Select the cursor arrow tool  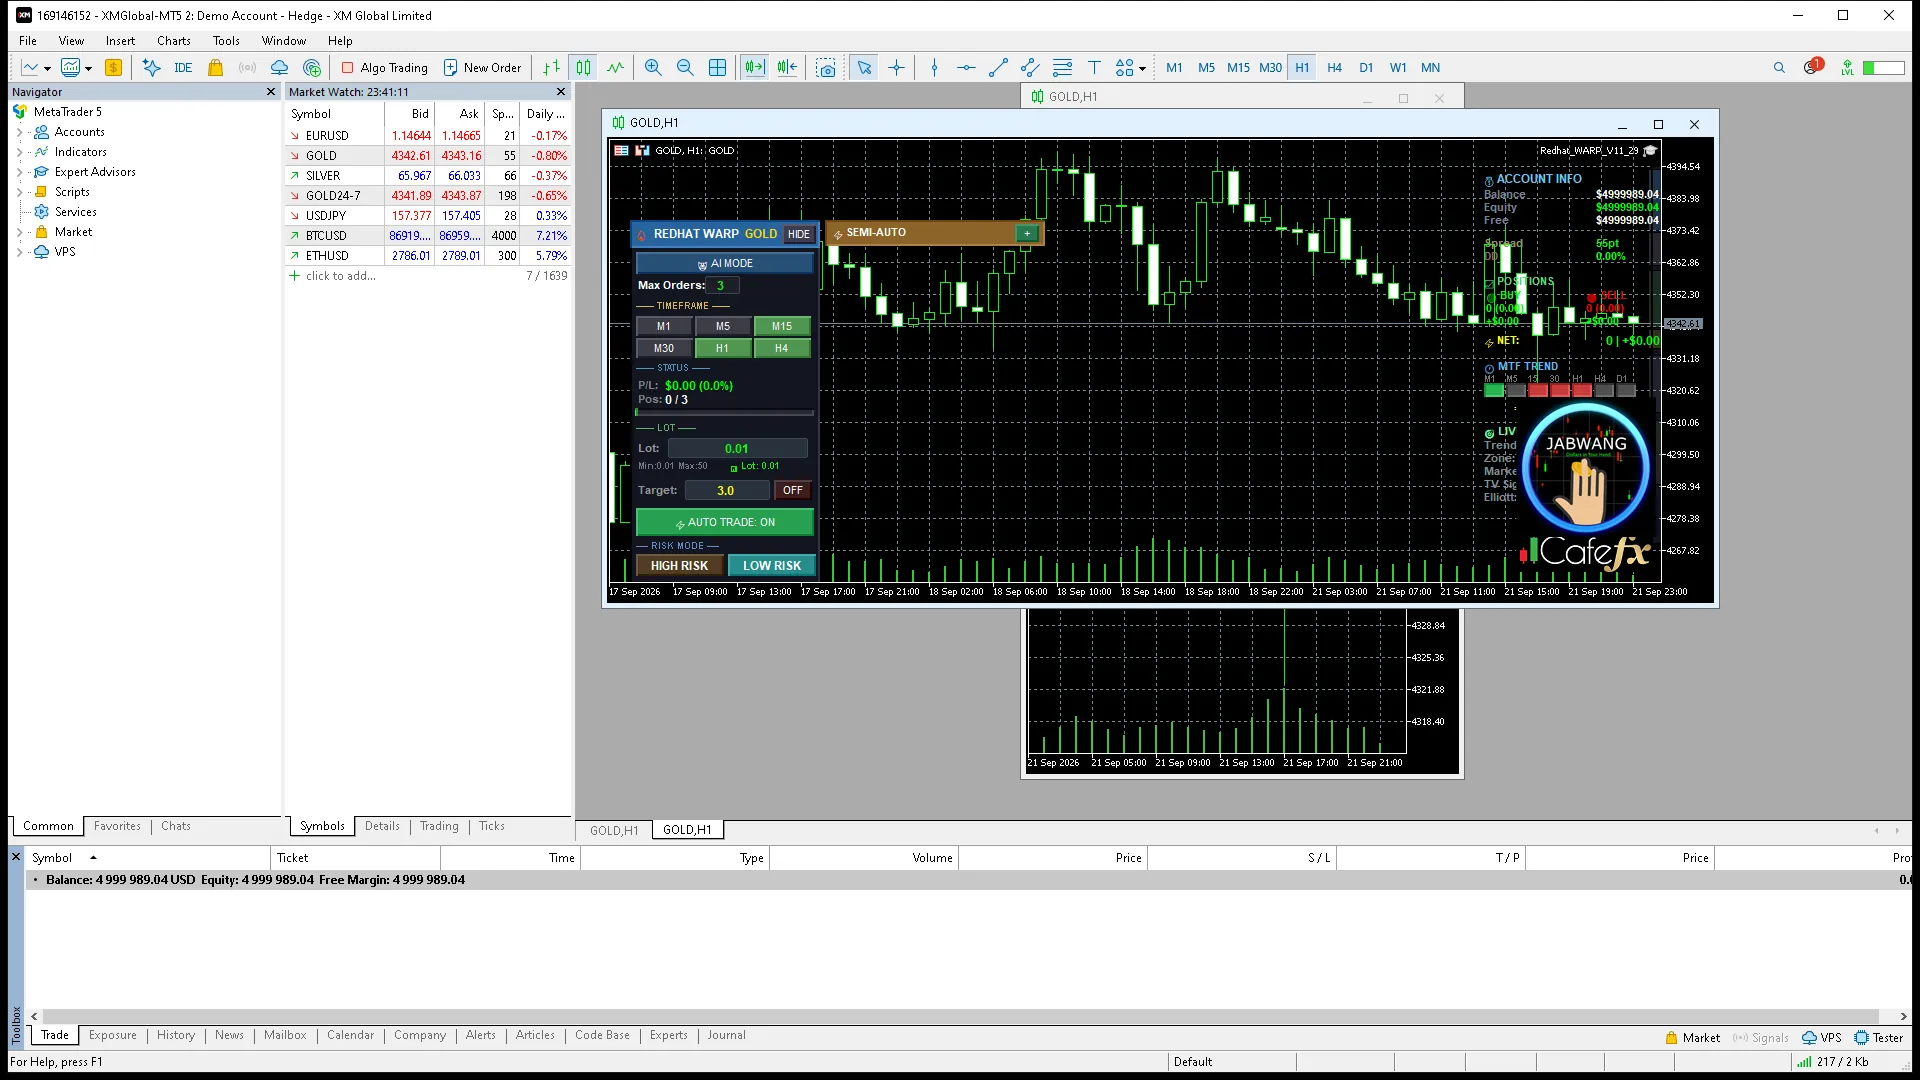pos(864,68)
